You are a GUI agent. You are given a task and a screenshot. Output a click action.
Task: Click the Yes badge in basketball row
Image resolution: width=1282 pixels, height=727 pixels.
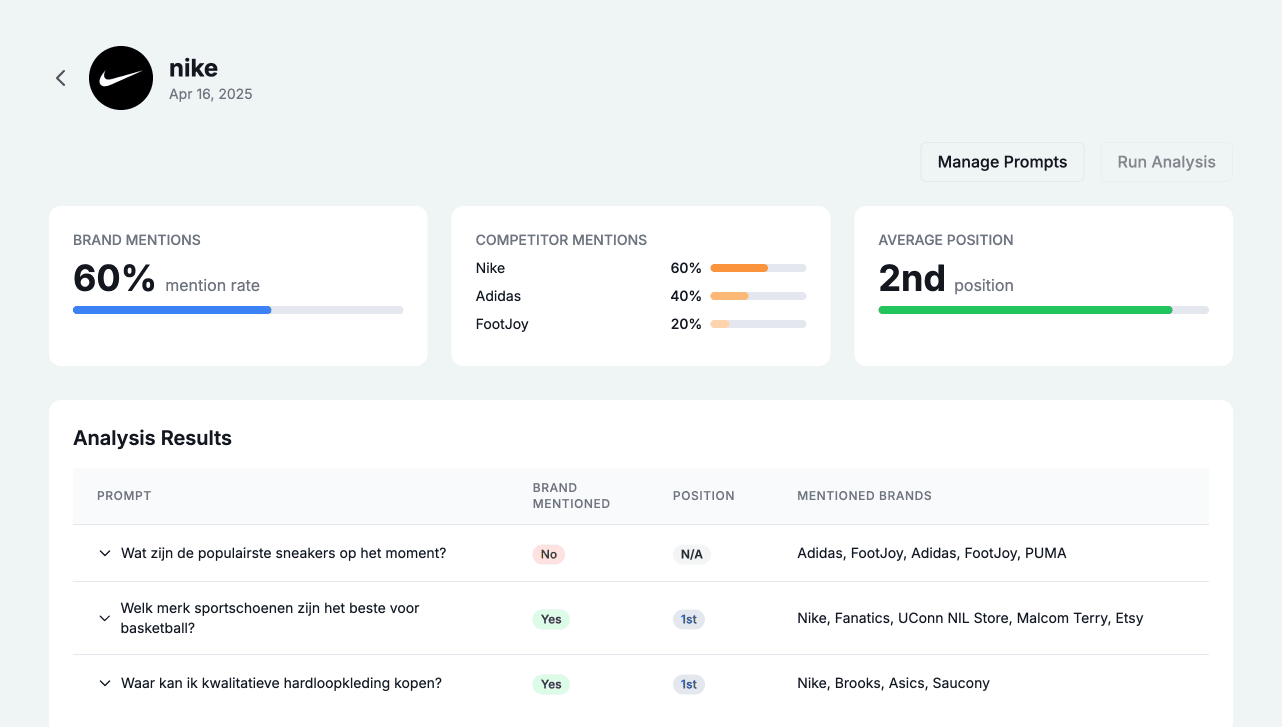(551, 619)
